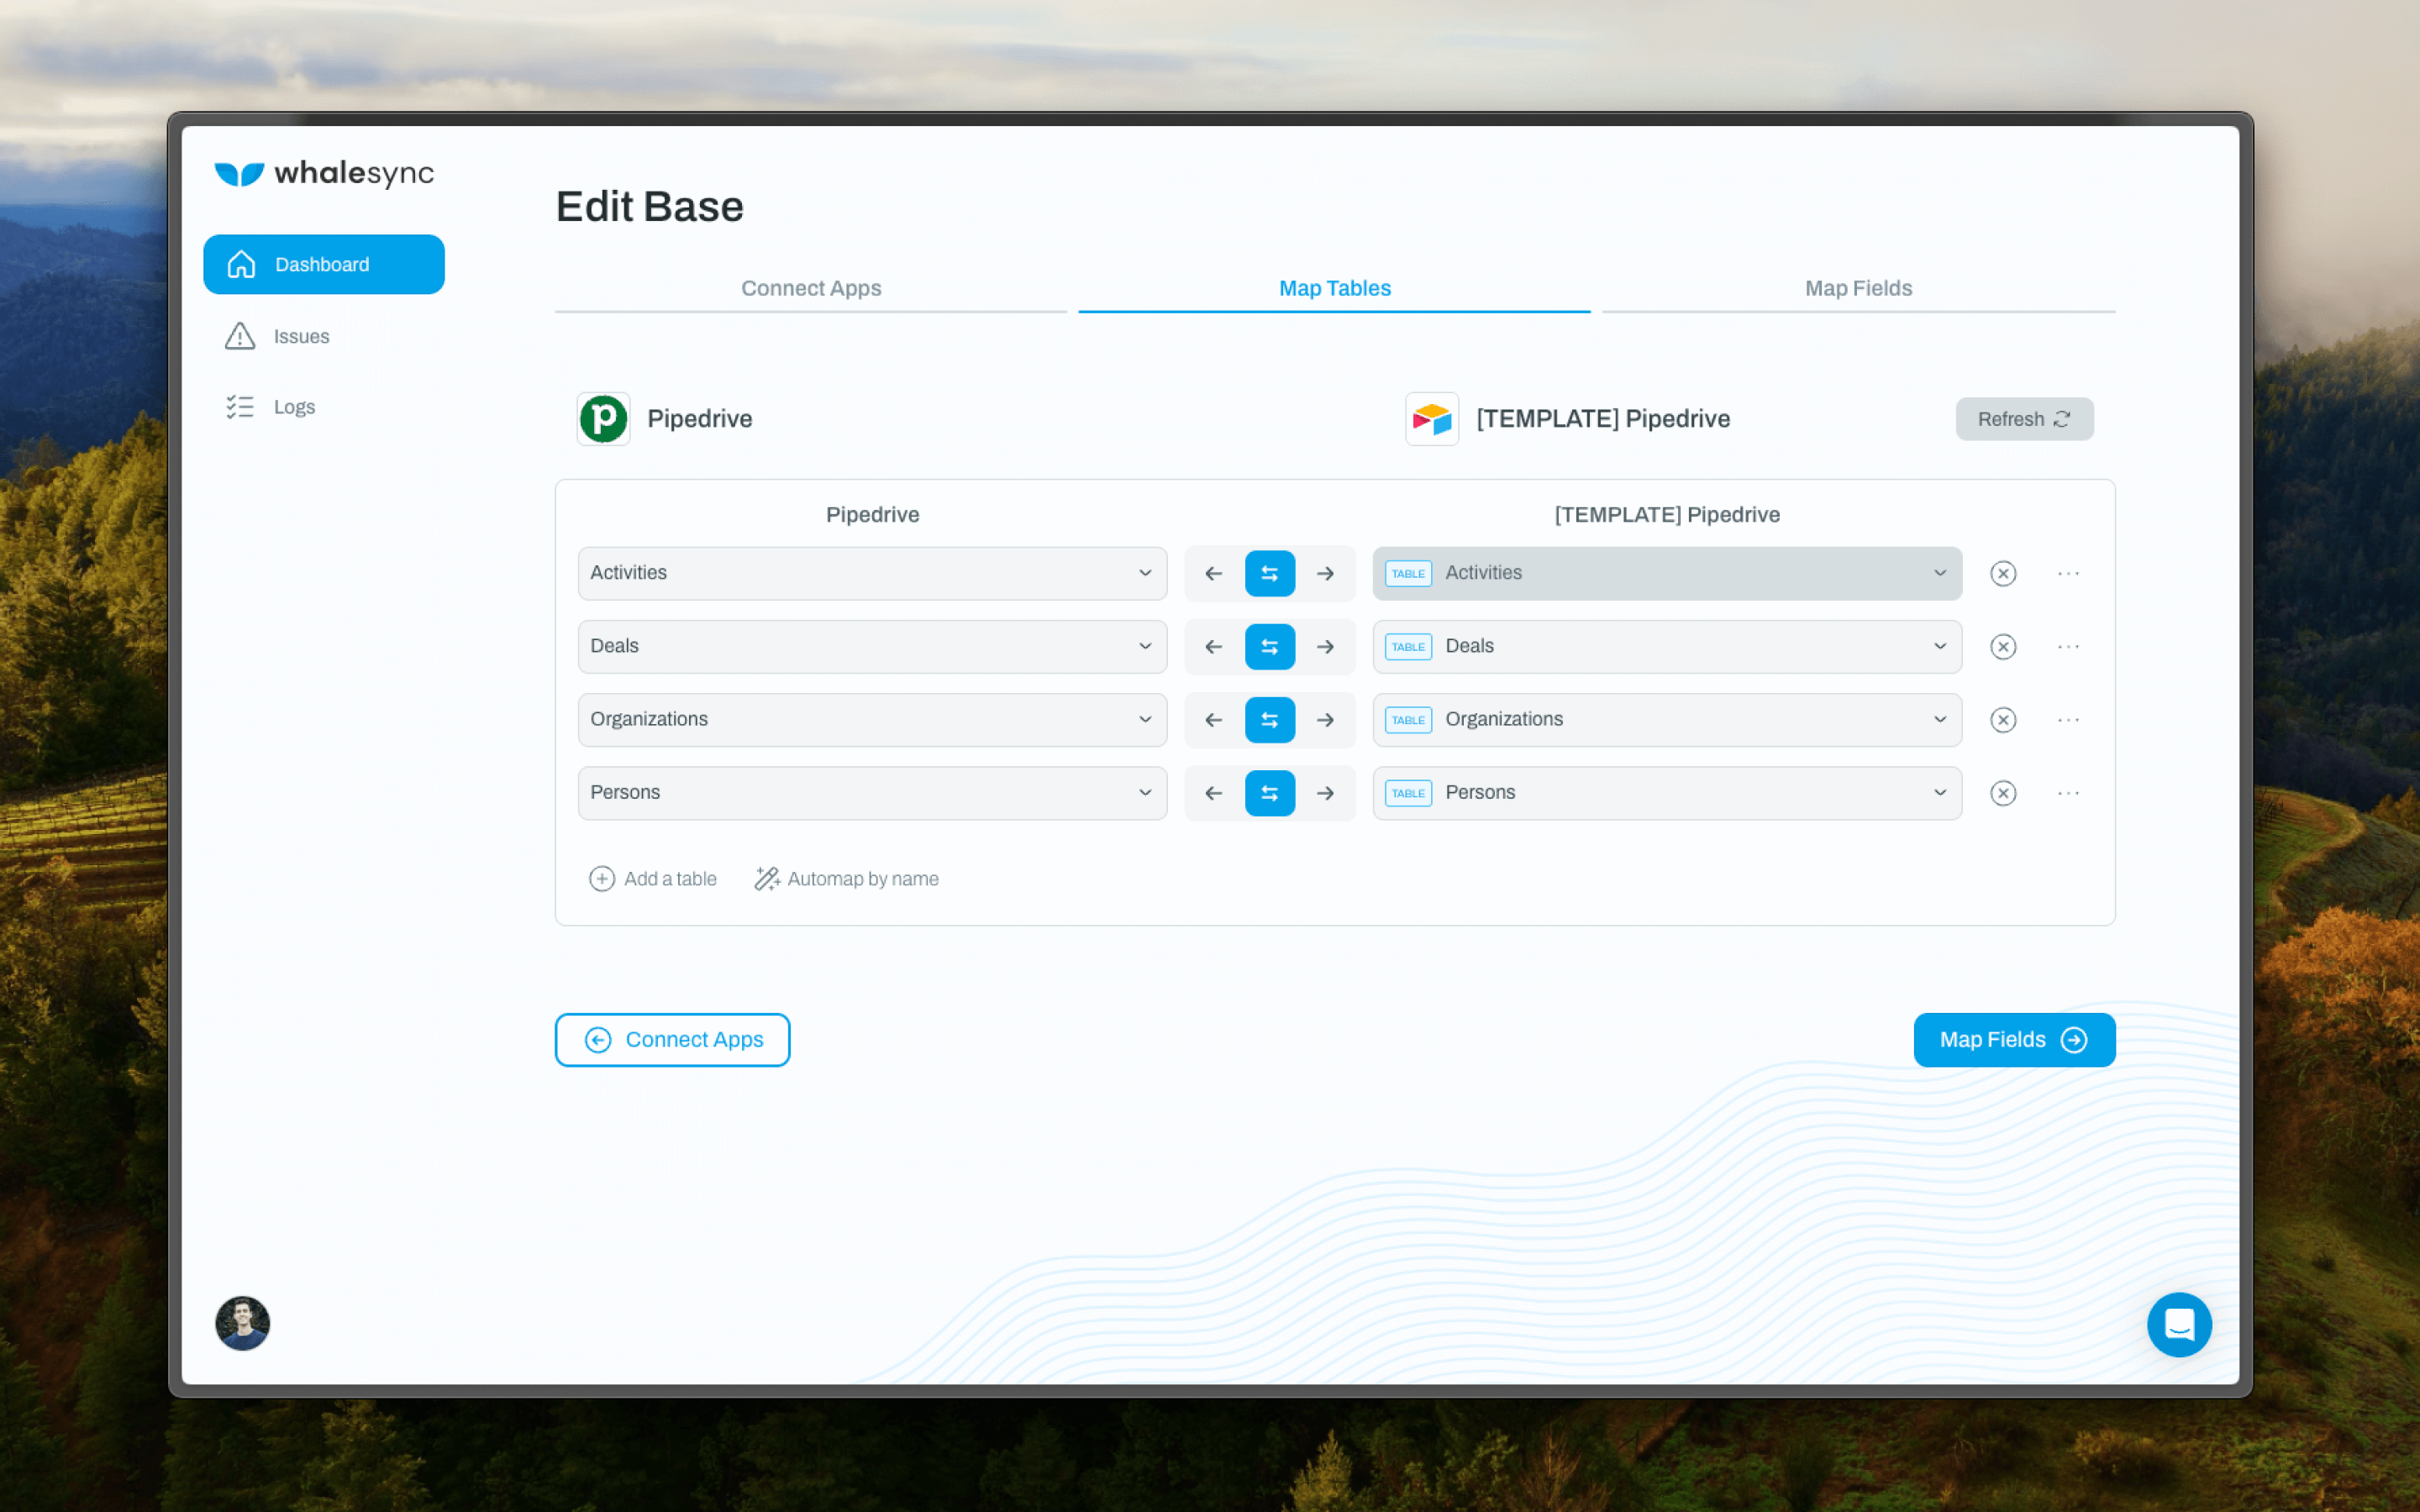
Task: Open the user profile avatar
Action: [242, 1322]
